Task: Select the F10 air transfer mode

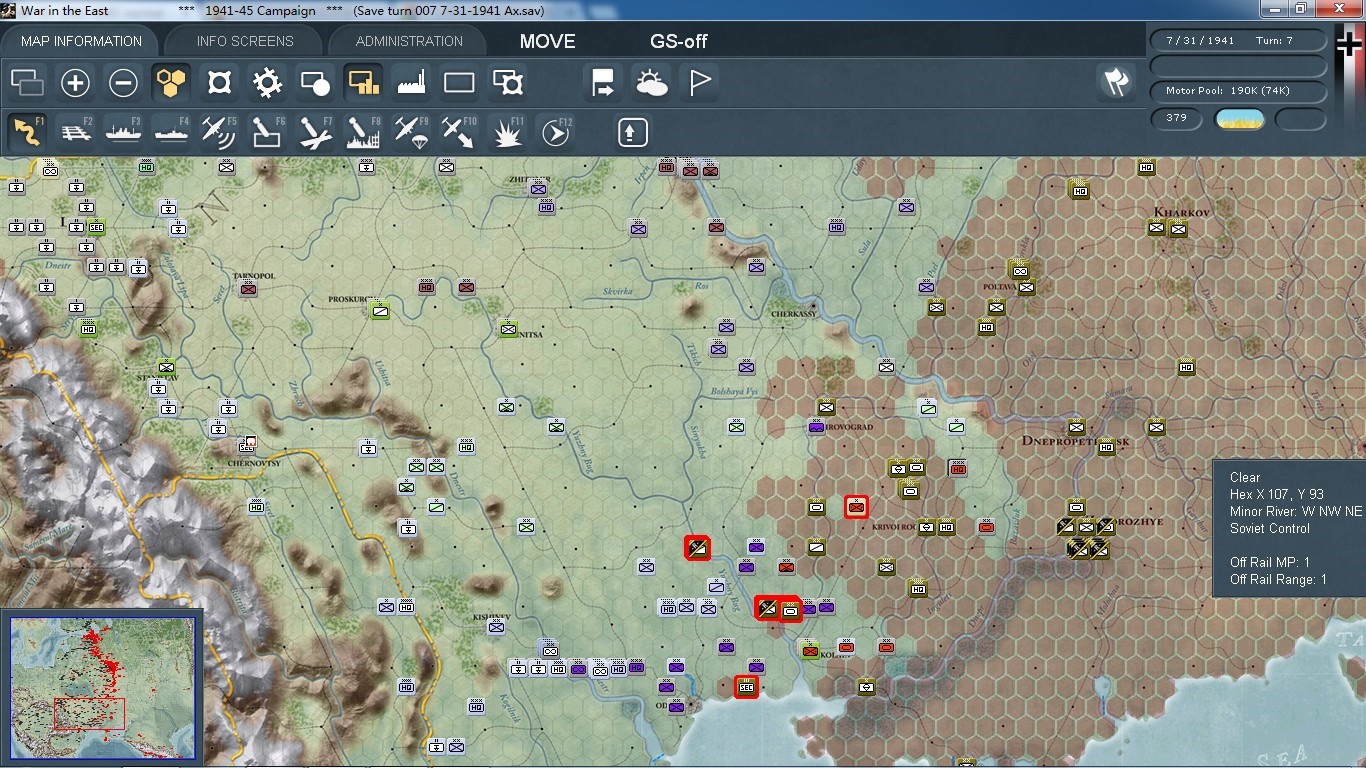Action: tap(459, 132)
